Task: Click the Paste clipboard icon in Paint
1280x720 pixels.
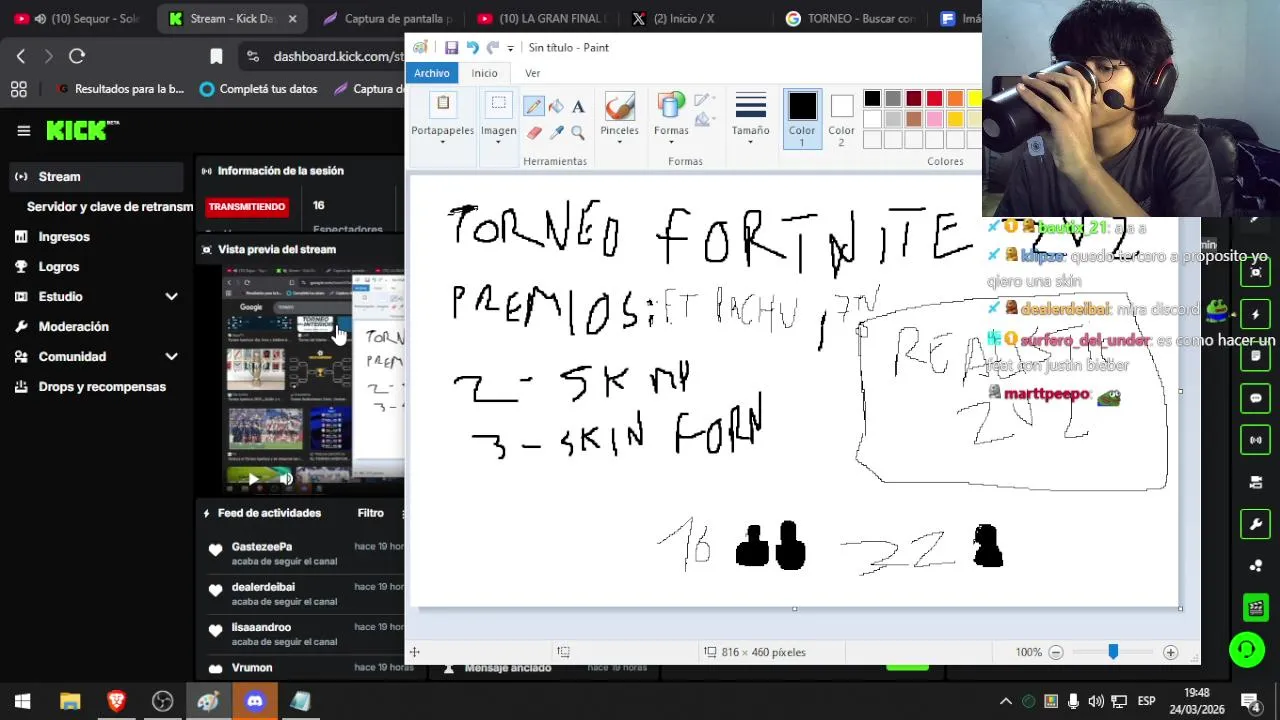Action: (443, 105)
